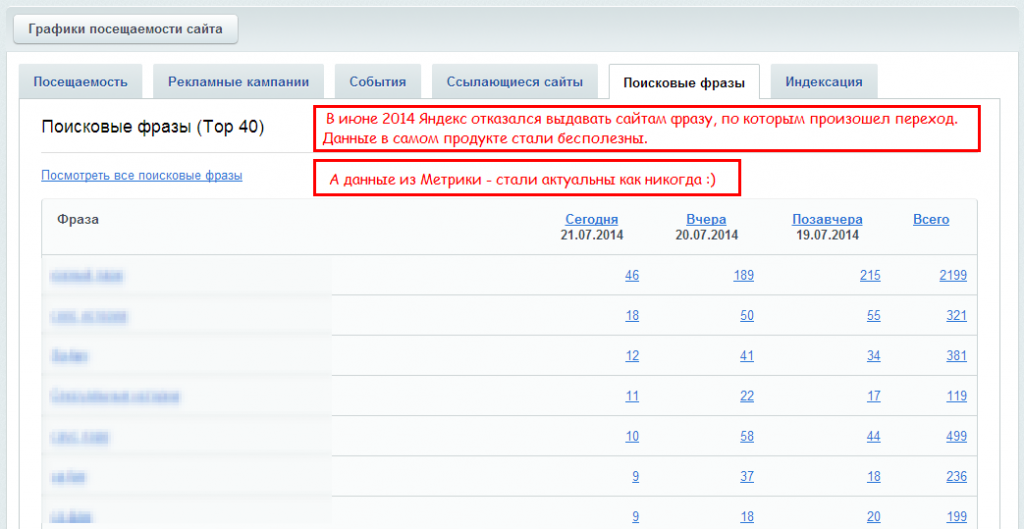This screenshot has width=1024, height=529.
Task: Switch to the 'Посещаемость' tab
Action: coord(80,82)
